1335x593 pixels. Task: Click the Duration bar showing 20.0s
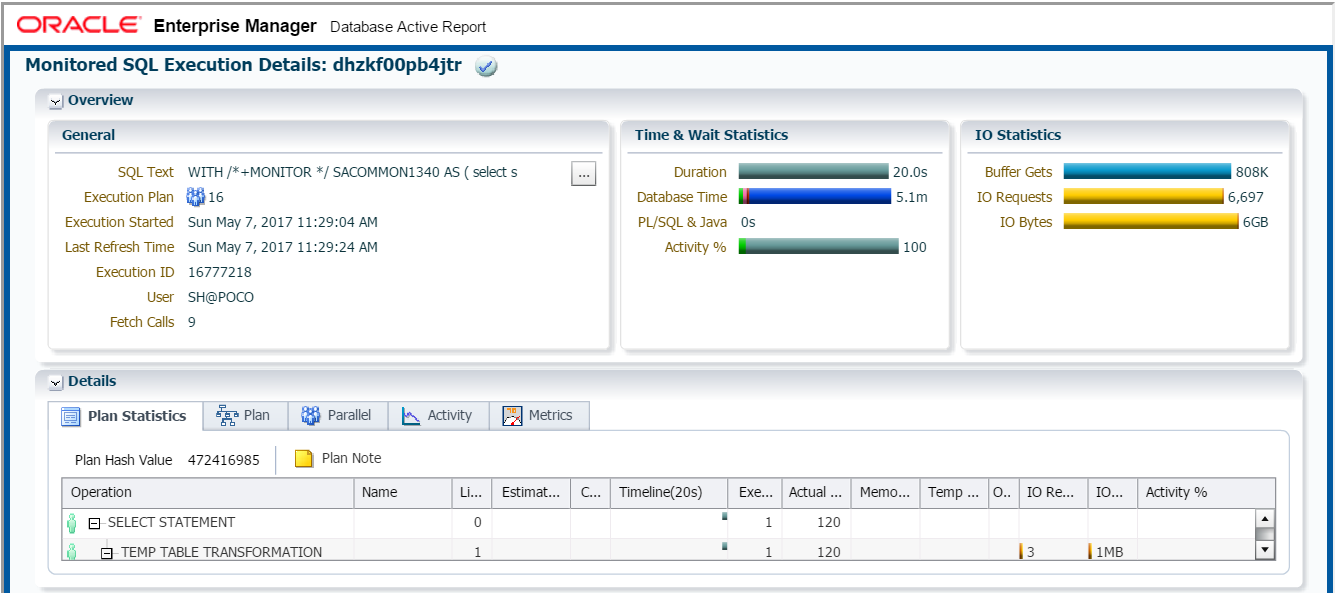[813, 172]
